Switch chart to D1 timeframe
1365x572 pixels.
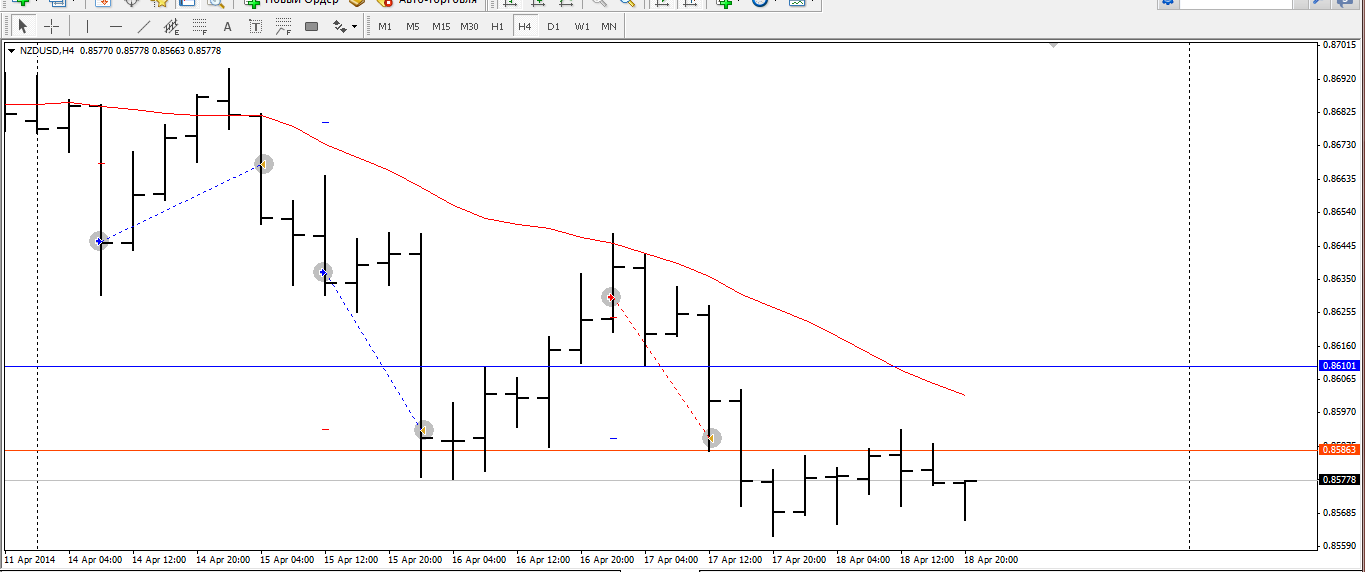coord(553,26)
